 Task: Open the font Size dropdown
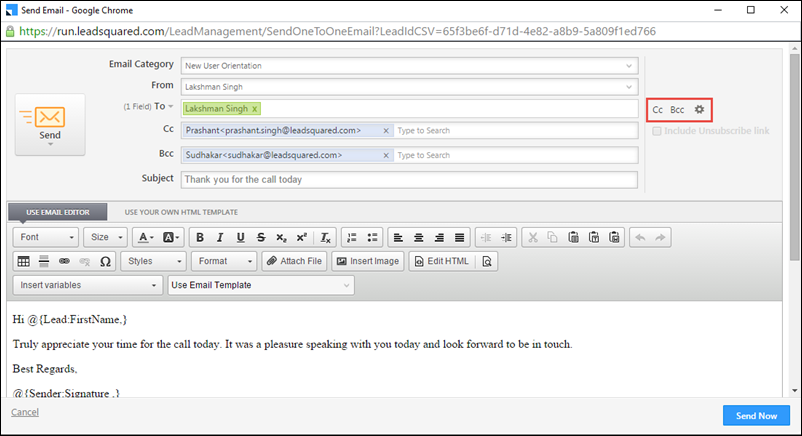coord(106,237)
